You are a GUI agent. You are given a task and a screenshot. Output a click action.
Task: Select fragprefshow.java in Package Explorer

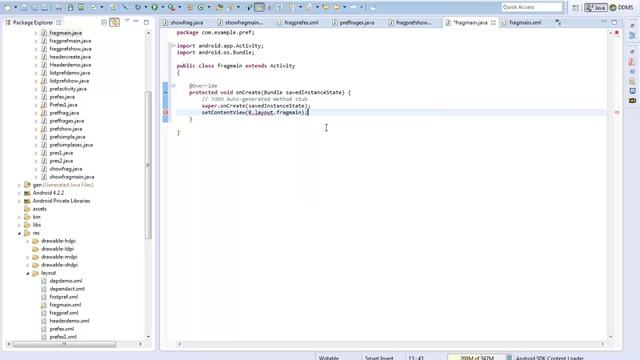coord(70,49)
